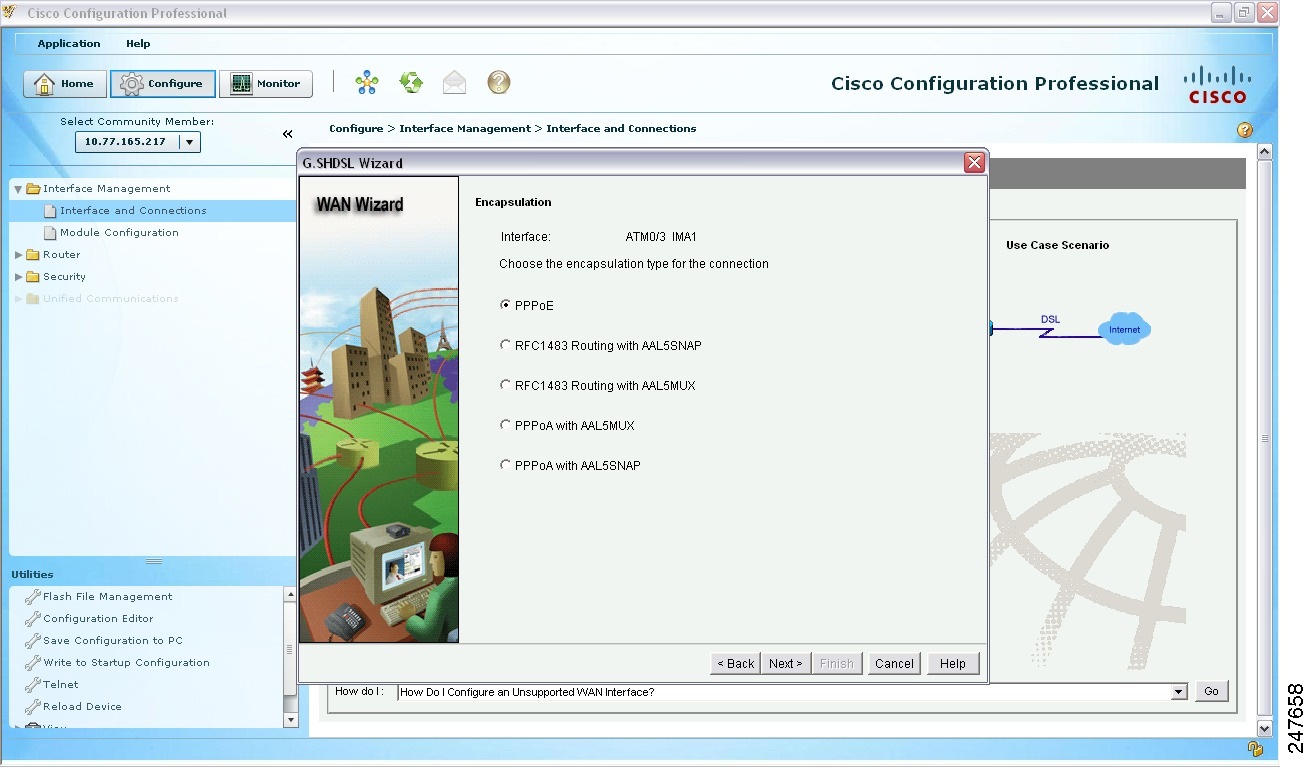This screenshot has width=1306, height=768.
Task: Cancel the G.SHDSL Wizard
Action: pos(894,663)
